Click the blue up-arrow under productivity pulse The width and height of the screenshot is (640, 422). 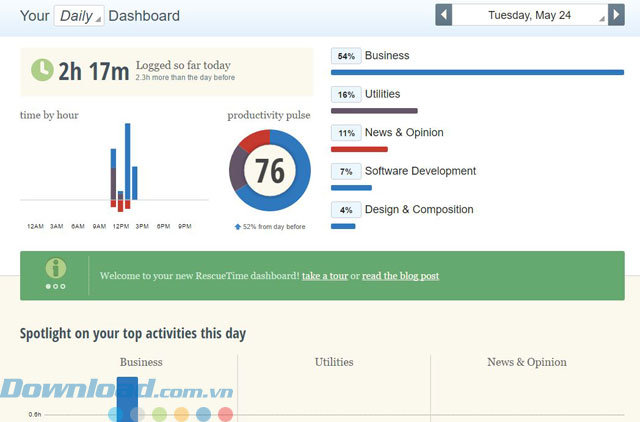pyautogui.click(x=237, y=227)
